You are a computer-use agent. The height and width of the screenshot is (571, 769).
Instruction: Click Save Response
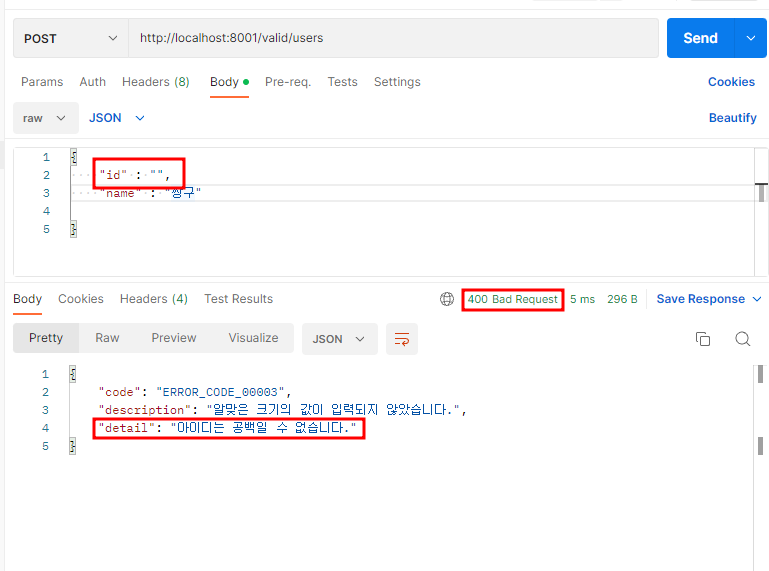tap(700, 299)
